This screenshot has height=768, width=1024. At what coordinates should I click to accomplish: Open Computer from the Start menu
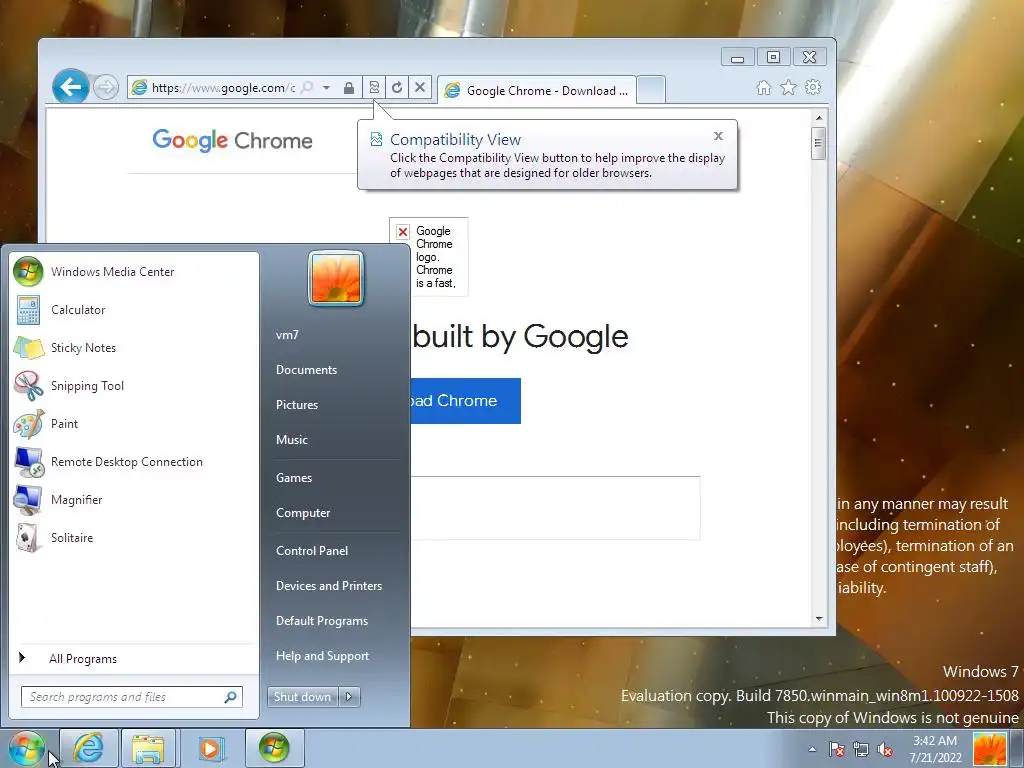click(336, 513)
